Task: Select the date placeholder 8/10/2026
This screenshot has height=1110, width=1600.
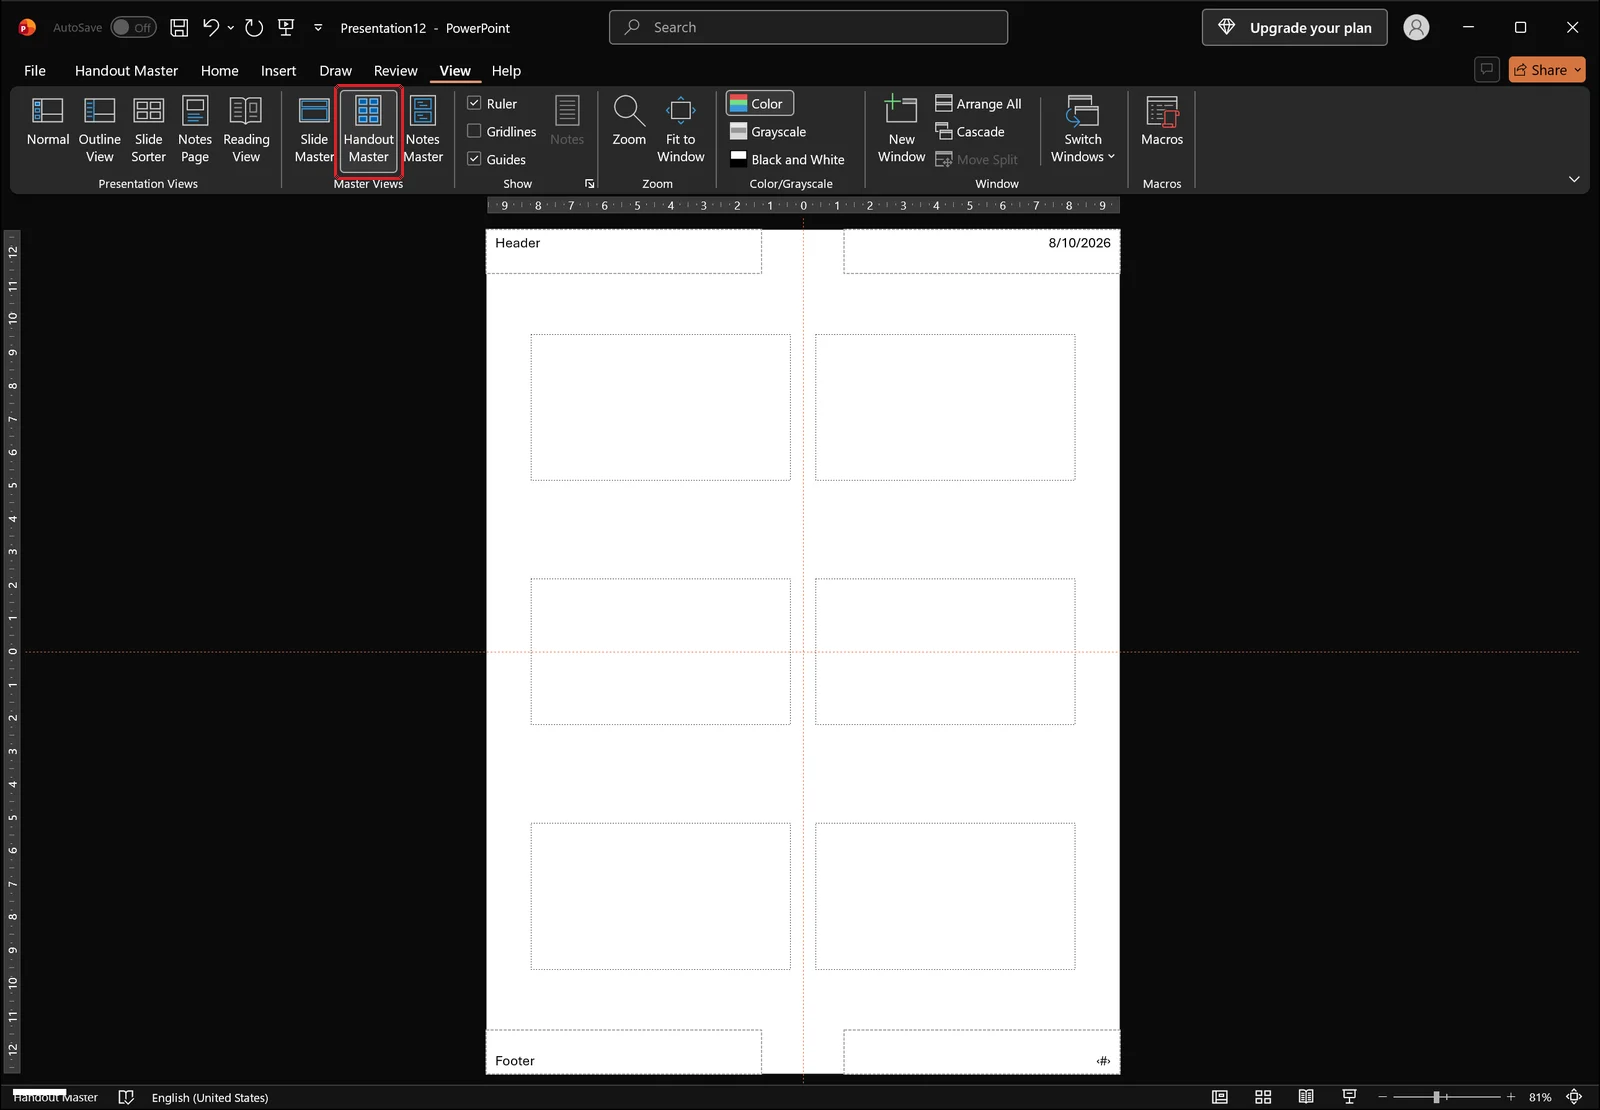Action: (x=981, y=251)
